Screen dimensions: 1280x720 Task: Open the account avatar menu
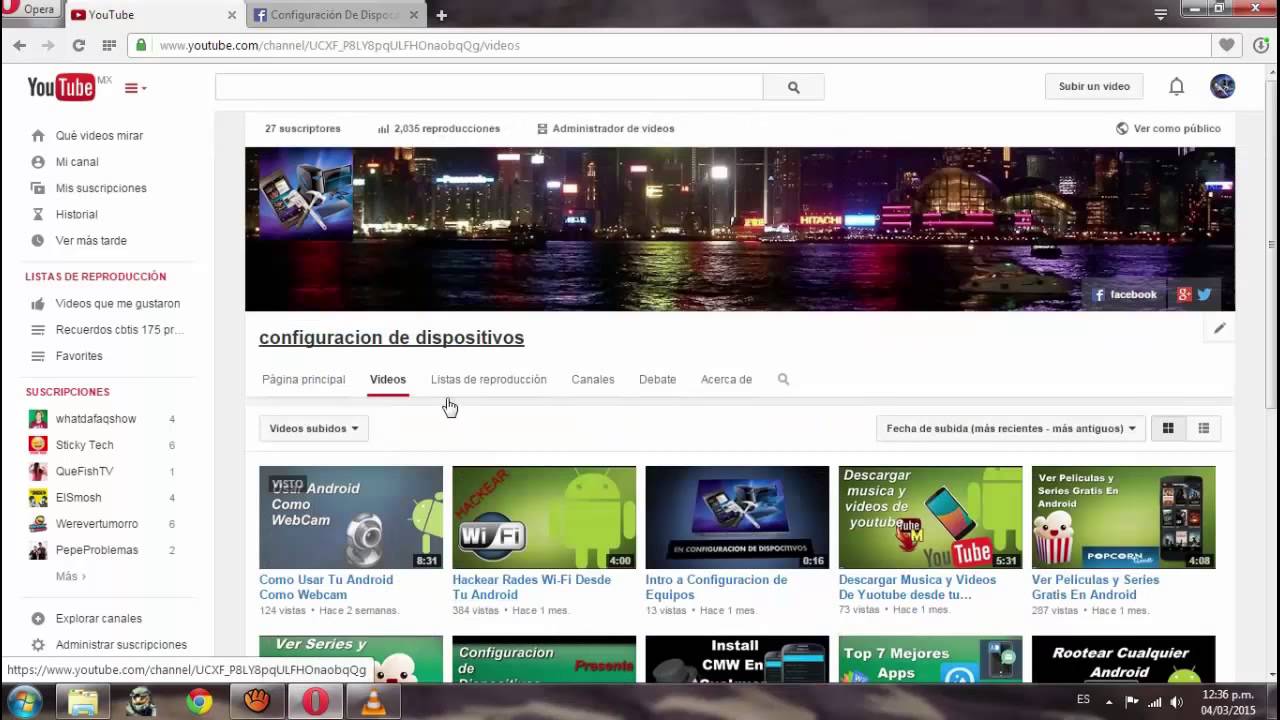click(x=1222, y=86)
